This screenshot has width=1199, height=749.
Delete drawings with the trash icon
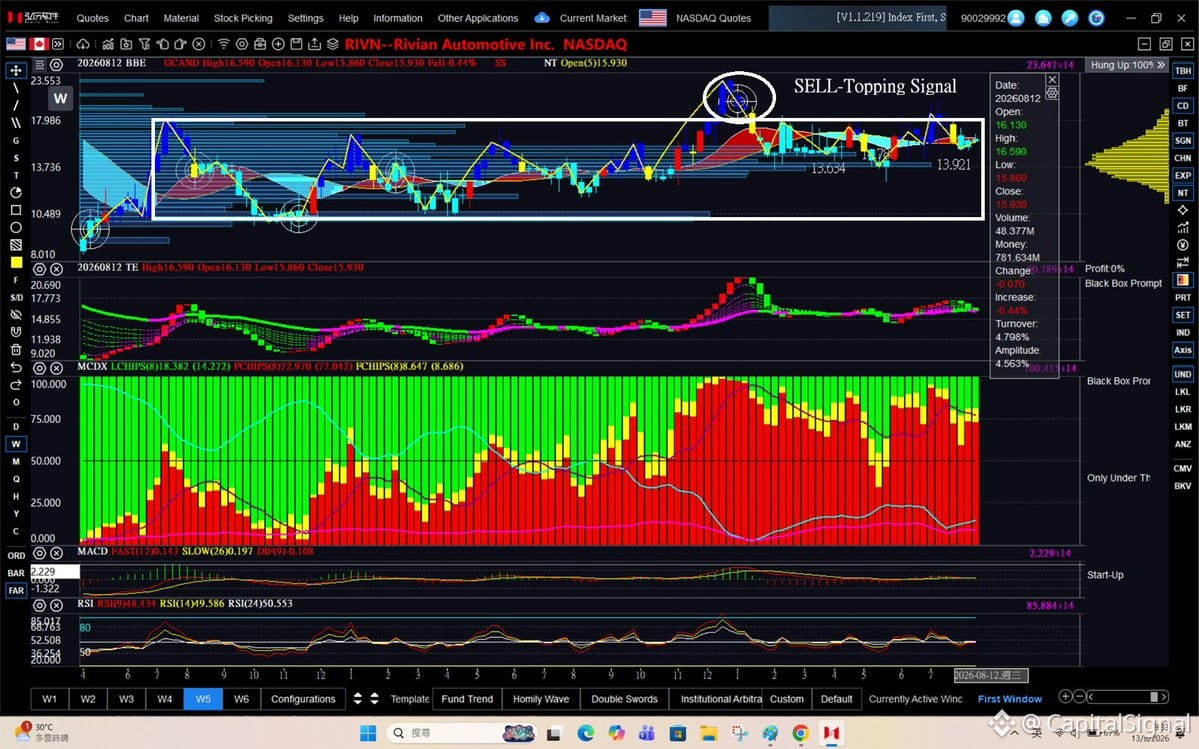(x=15, y=349)
